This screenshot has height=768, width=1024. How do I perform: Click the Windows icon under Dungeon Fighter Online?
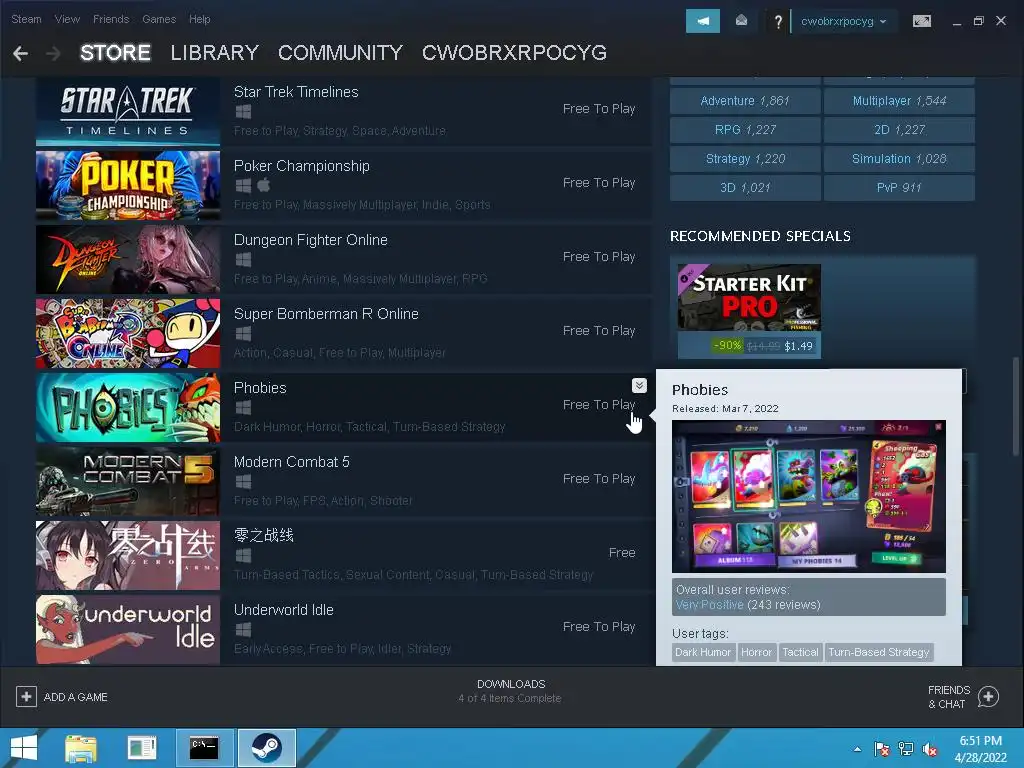243,259
